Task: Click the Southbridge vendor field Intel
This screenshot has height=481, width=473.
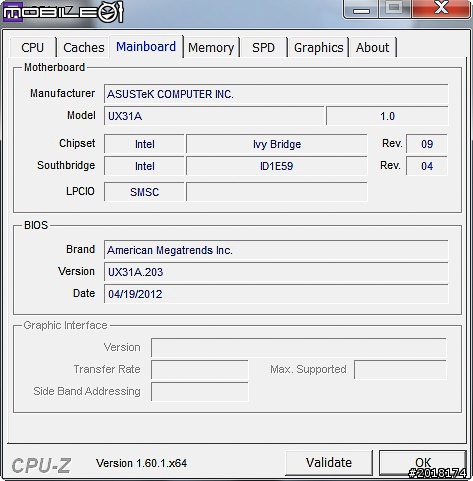Action: pyautogui.click(x=144, y=166)
